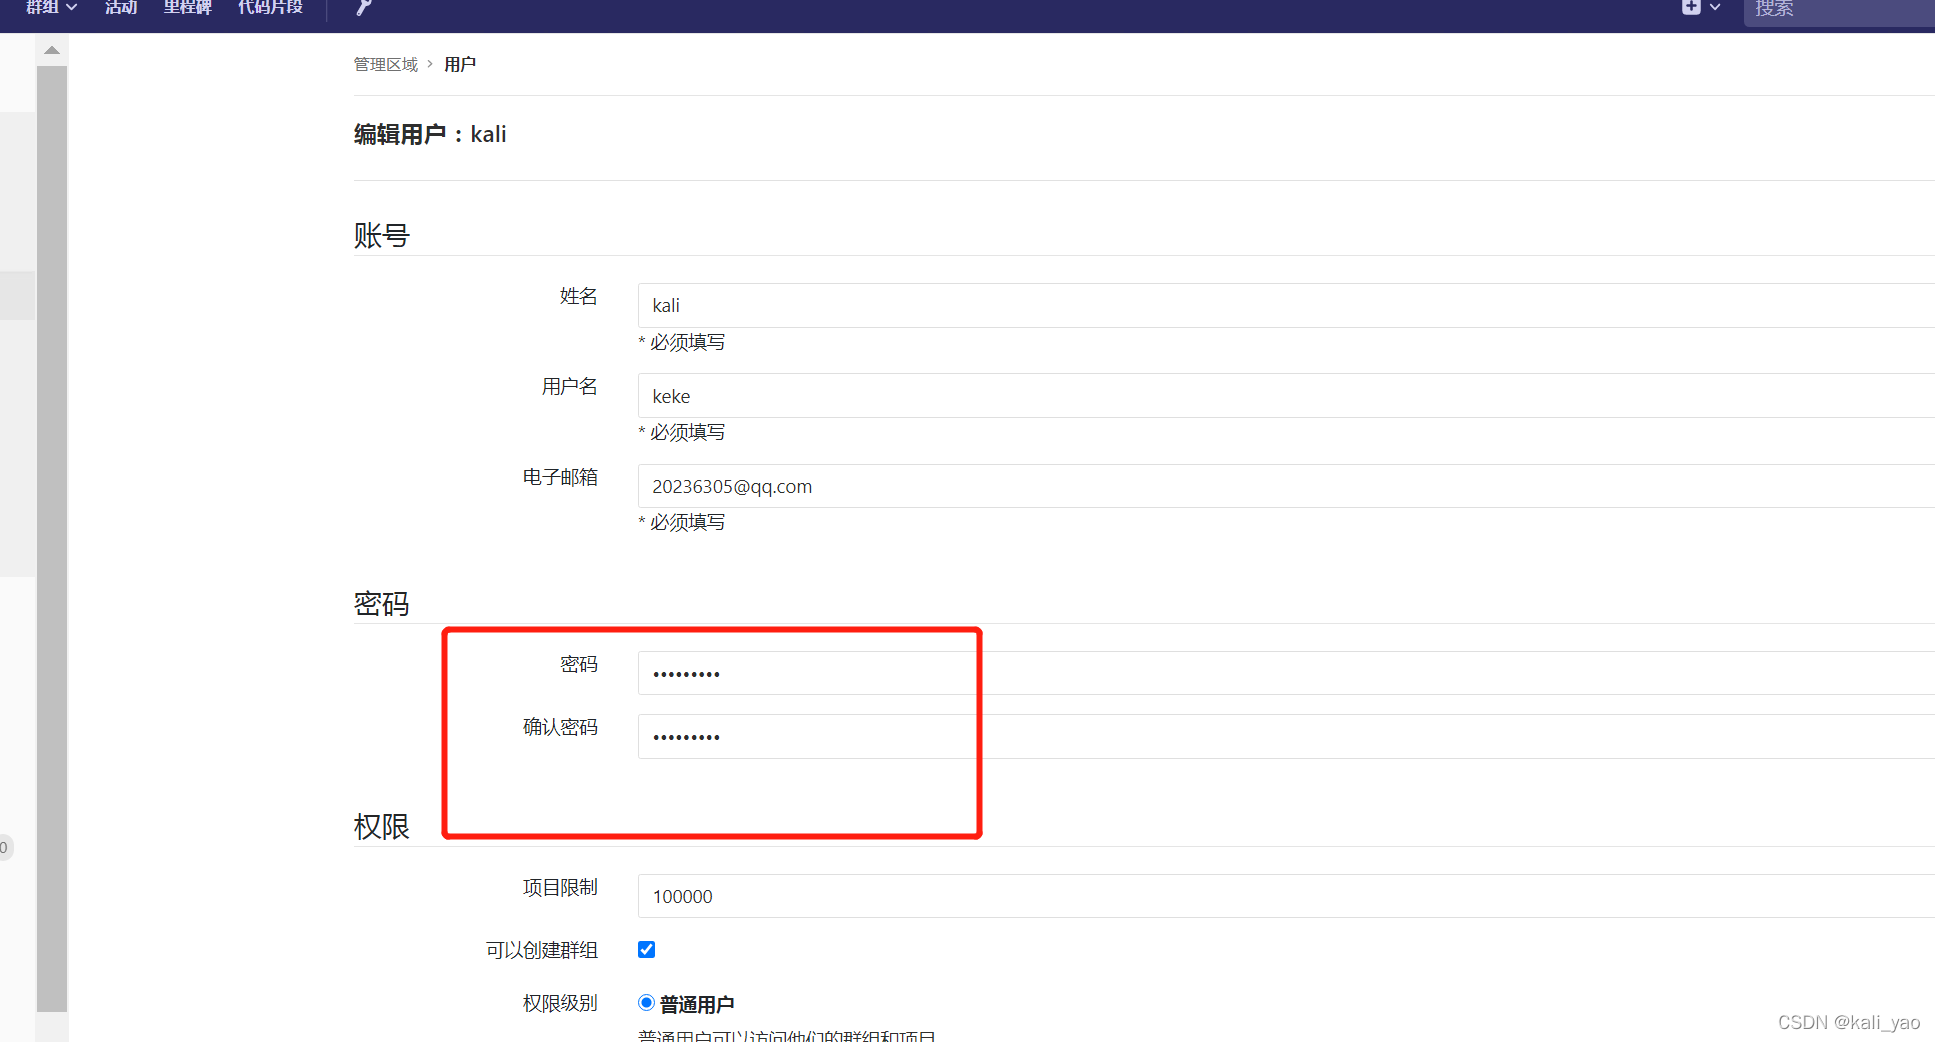The height and width of the screenshot is (1042, 1935).
Task: Go to 管理区域 breadcrumb link
Action: 386,64
